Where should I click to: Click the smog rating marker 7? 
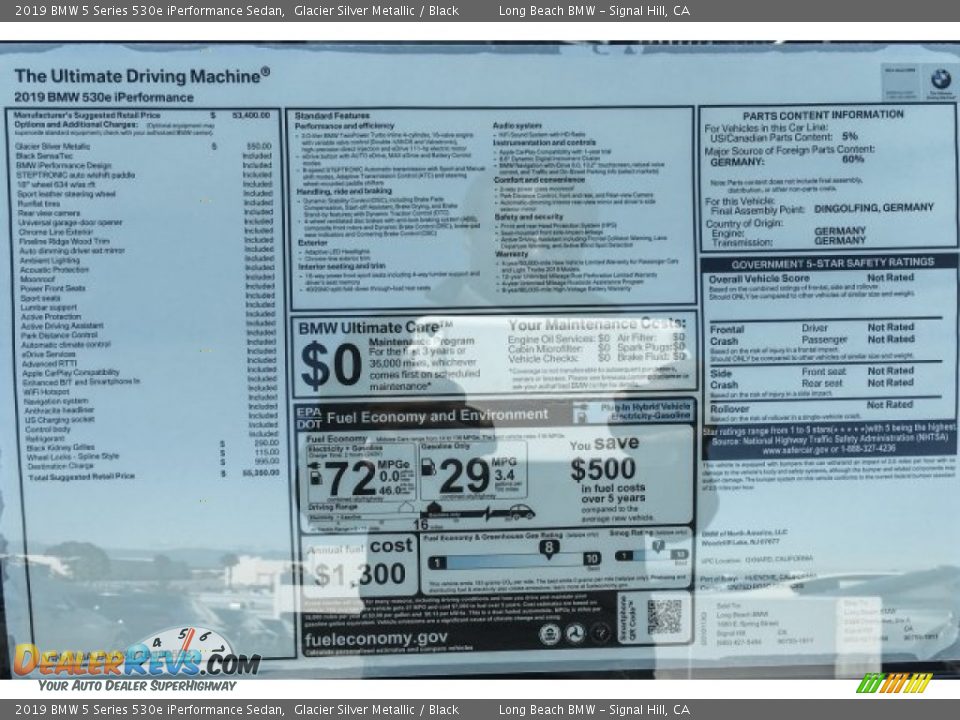point(657,546)
